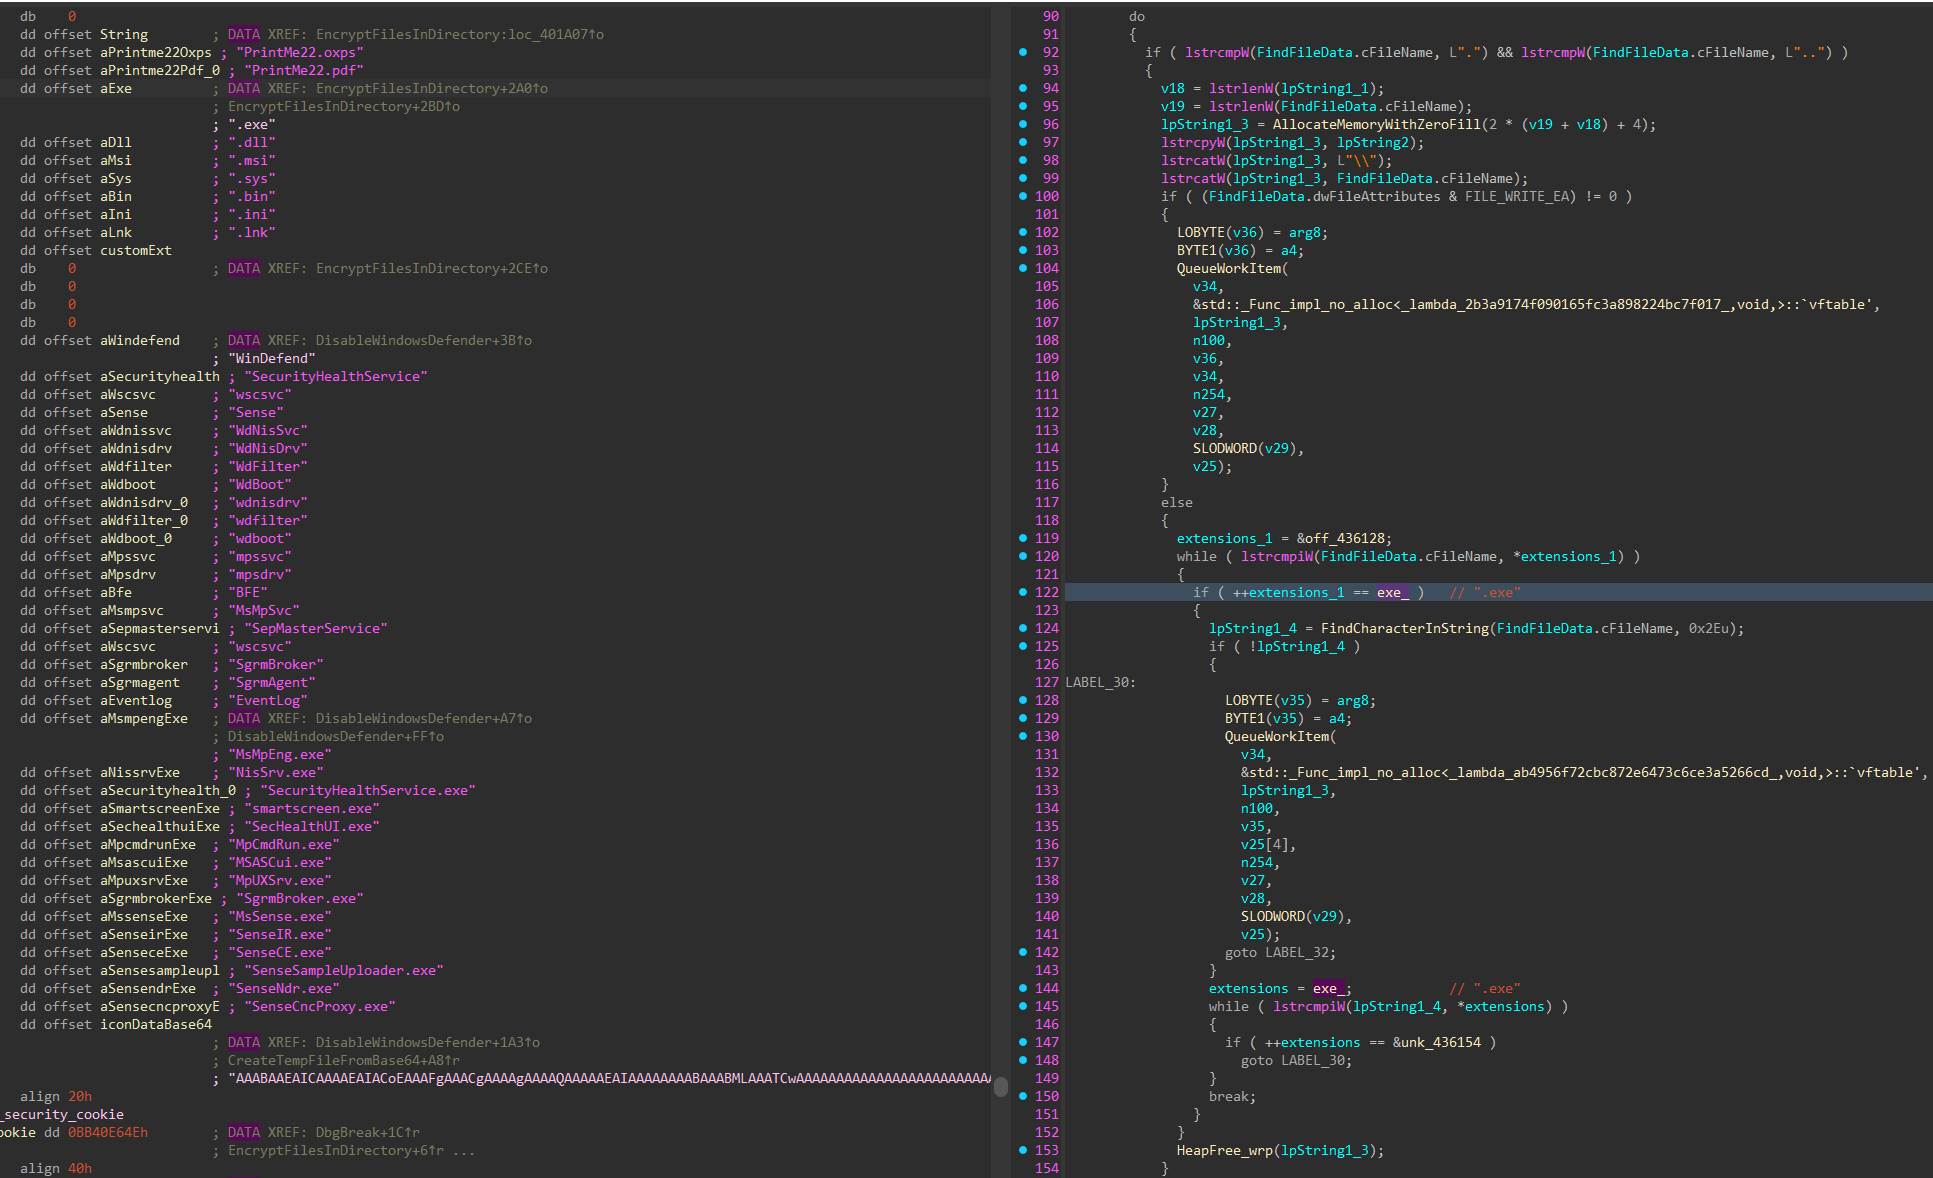Click the blue marker beside line 144
The width and height of the screenshot is (1933, 1178).
1022,988
